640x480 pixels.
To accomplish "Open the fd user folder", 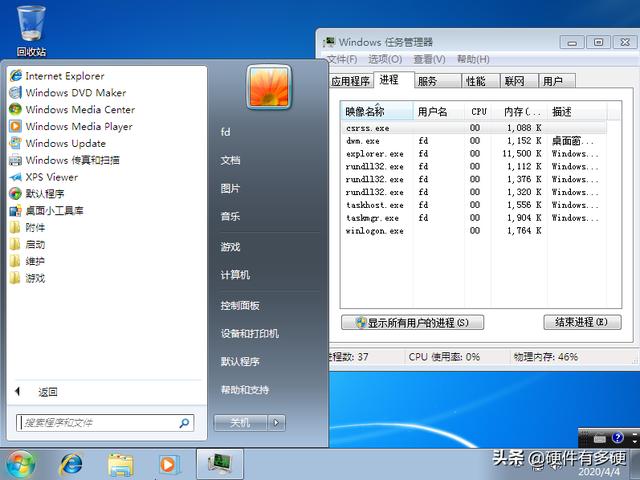I will click(225, 132).
